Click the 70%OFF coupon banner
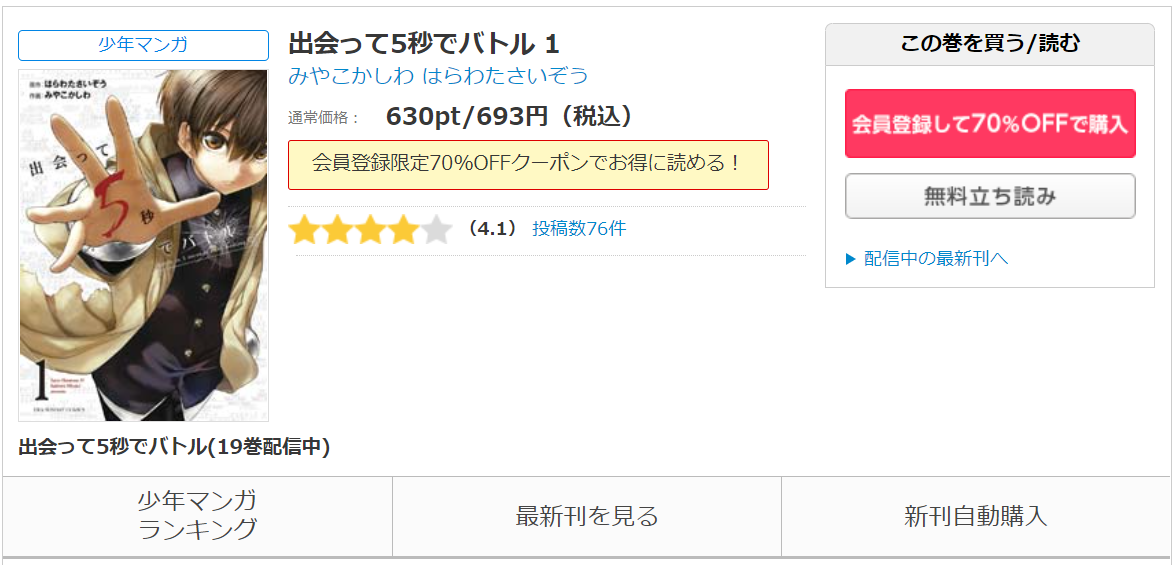 528,165
